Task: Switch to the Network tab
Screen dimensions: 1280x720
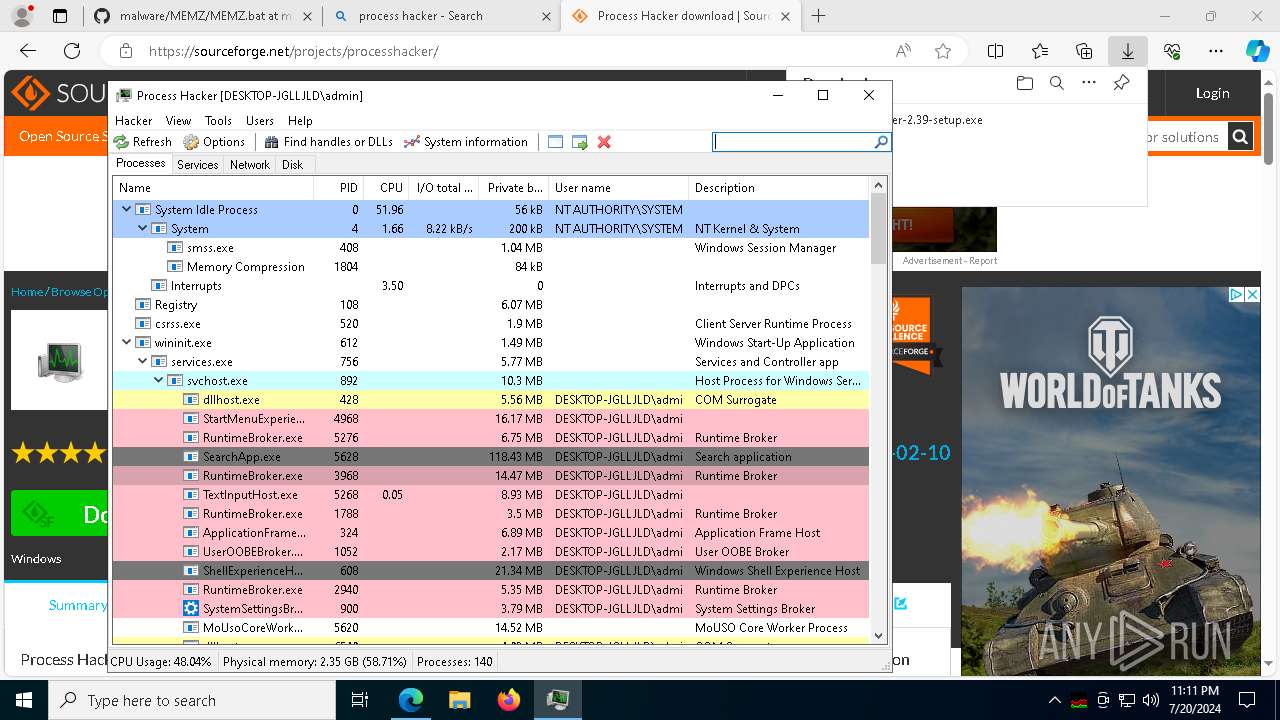Action: click(x=250, y=165)
